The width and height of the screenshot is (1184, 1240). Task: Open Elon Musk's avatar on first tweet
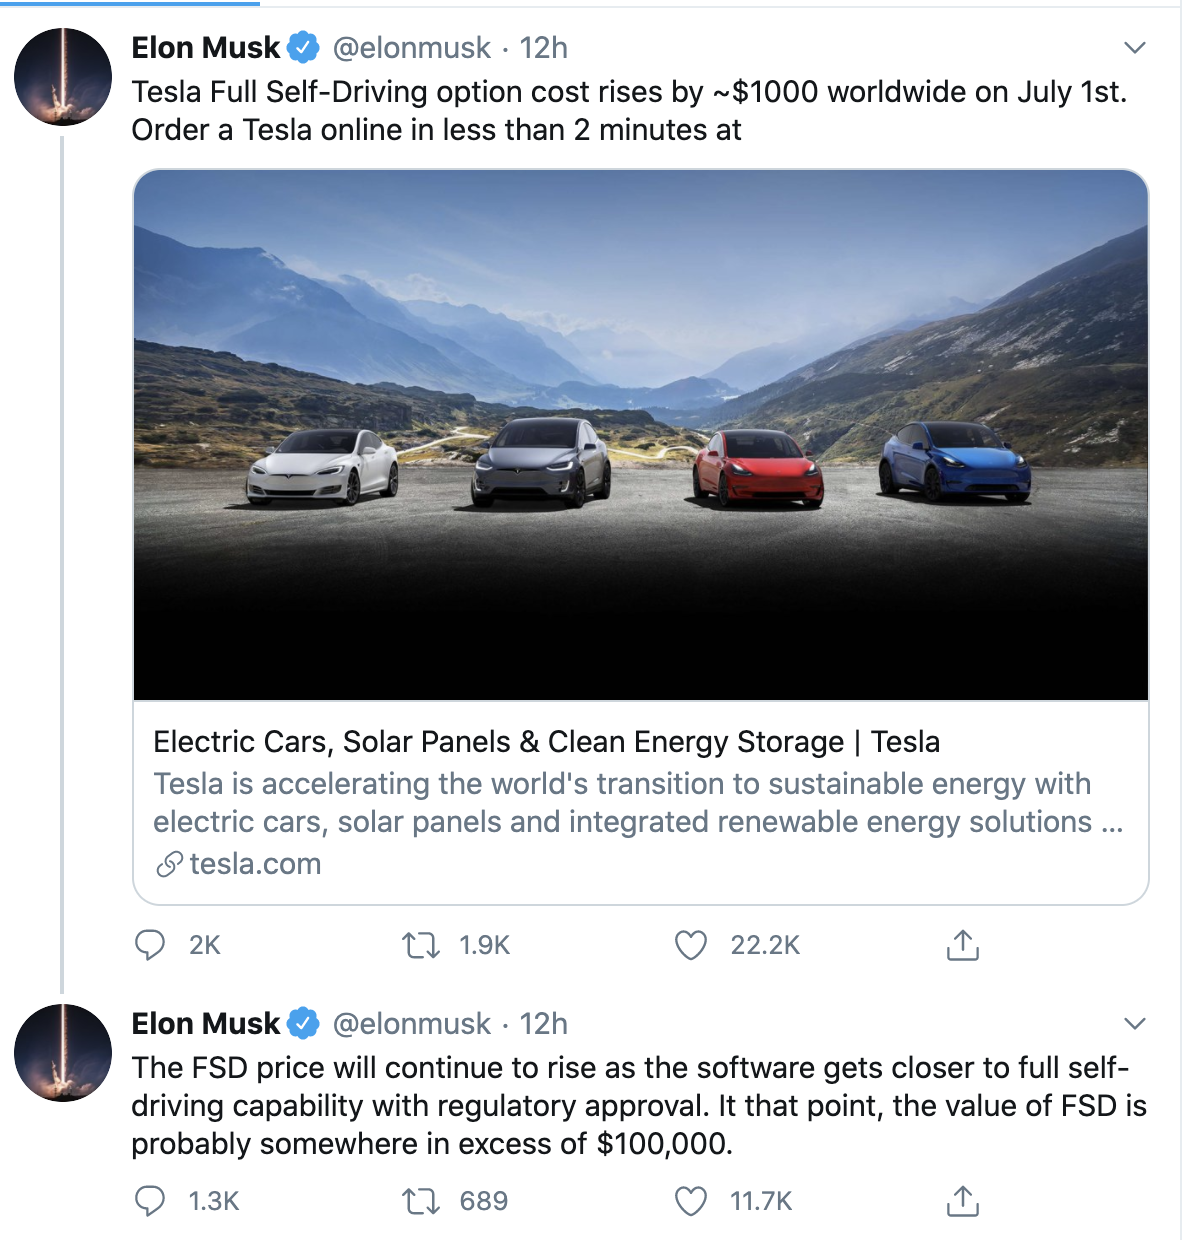(63, 77)
